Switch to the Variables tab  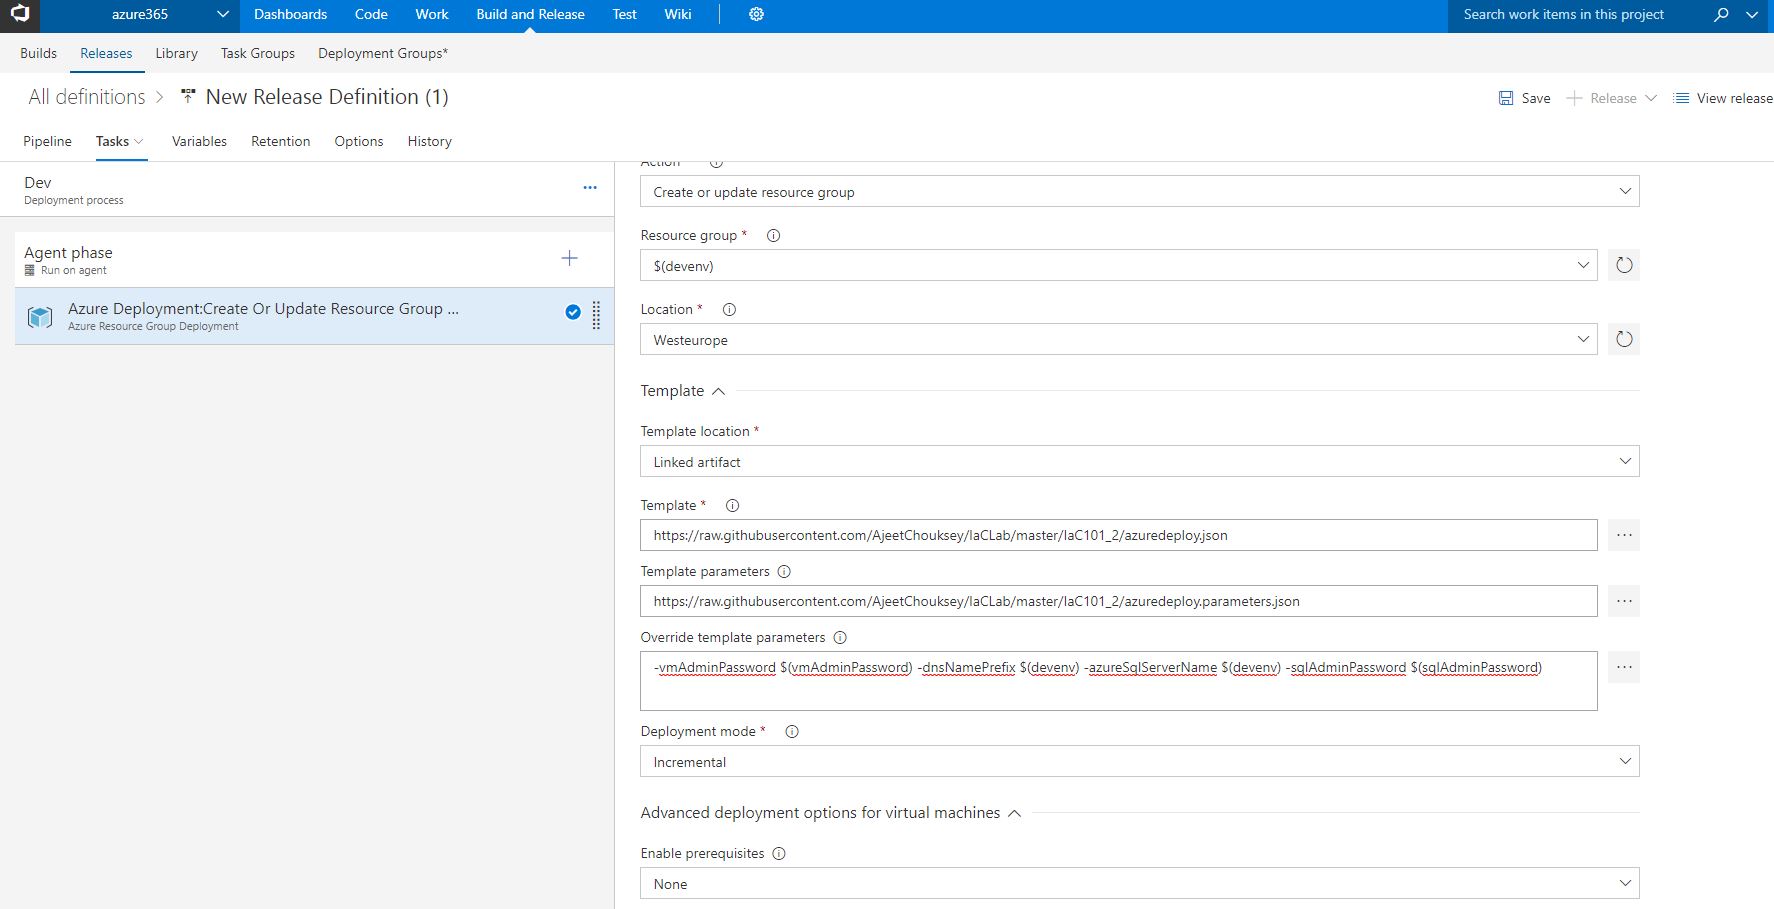tap(199, 141)
